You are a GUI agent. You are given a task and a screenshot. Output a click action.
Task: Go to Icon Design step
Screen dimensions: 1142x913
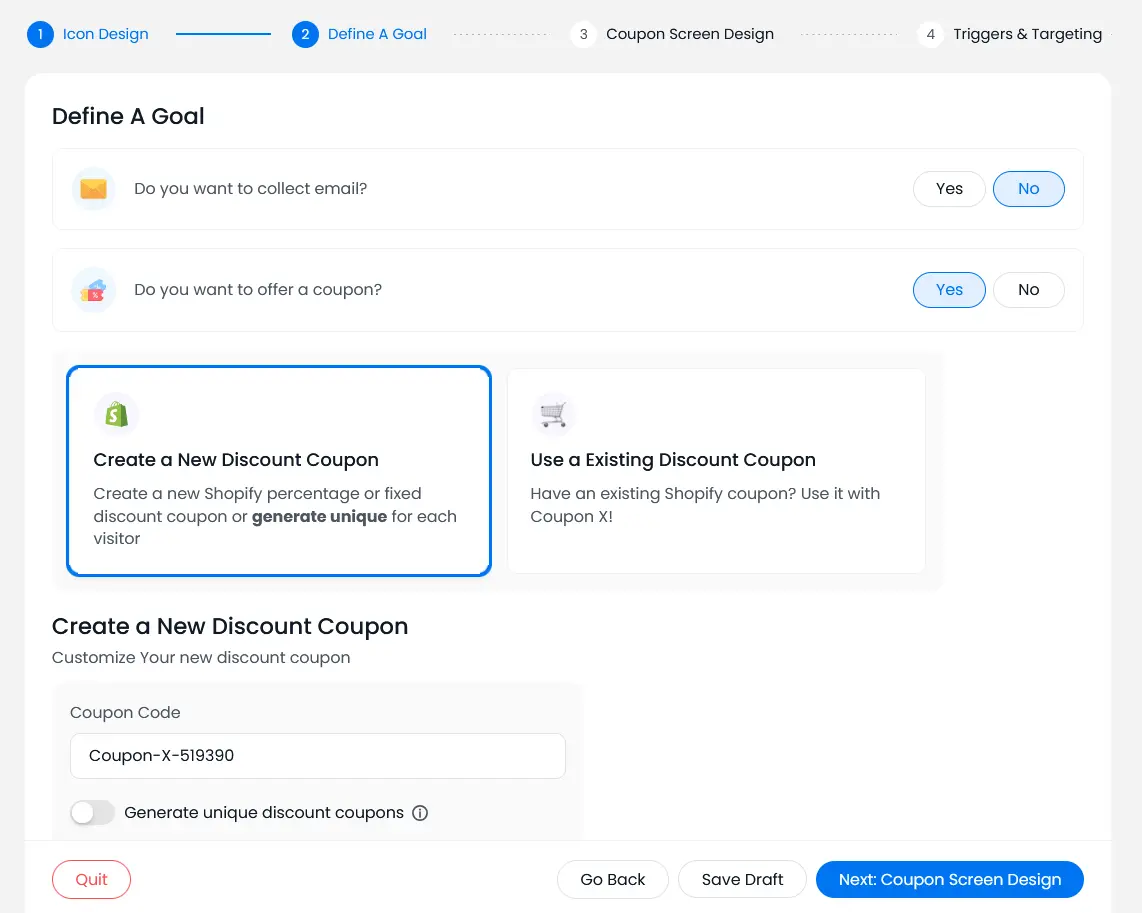tap(105, 34)
